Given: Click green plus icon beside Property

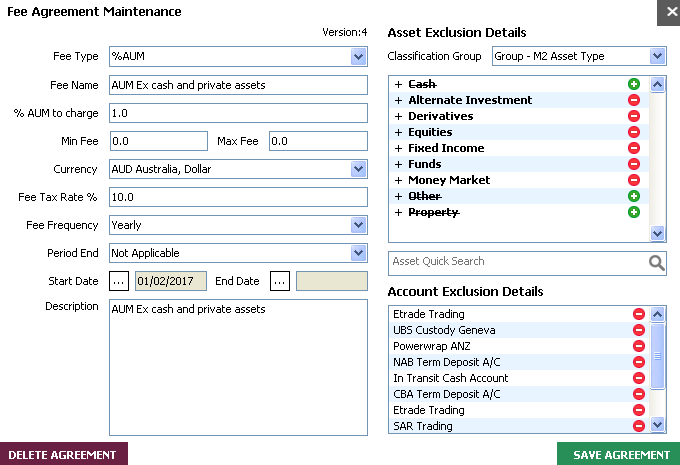Looking at the screenshot, I should click(633, 212).
